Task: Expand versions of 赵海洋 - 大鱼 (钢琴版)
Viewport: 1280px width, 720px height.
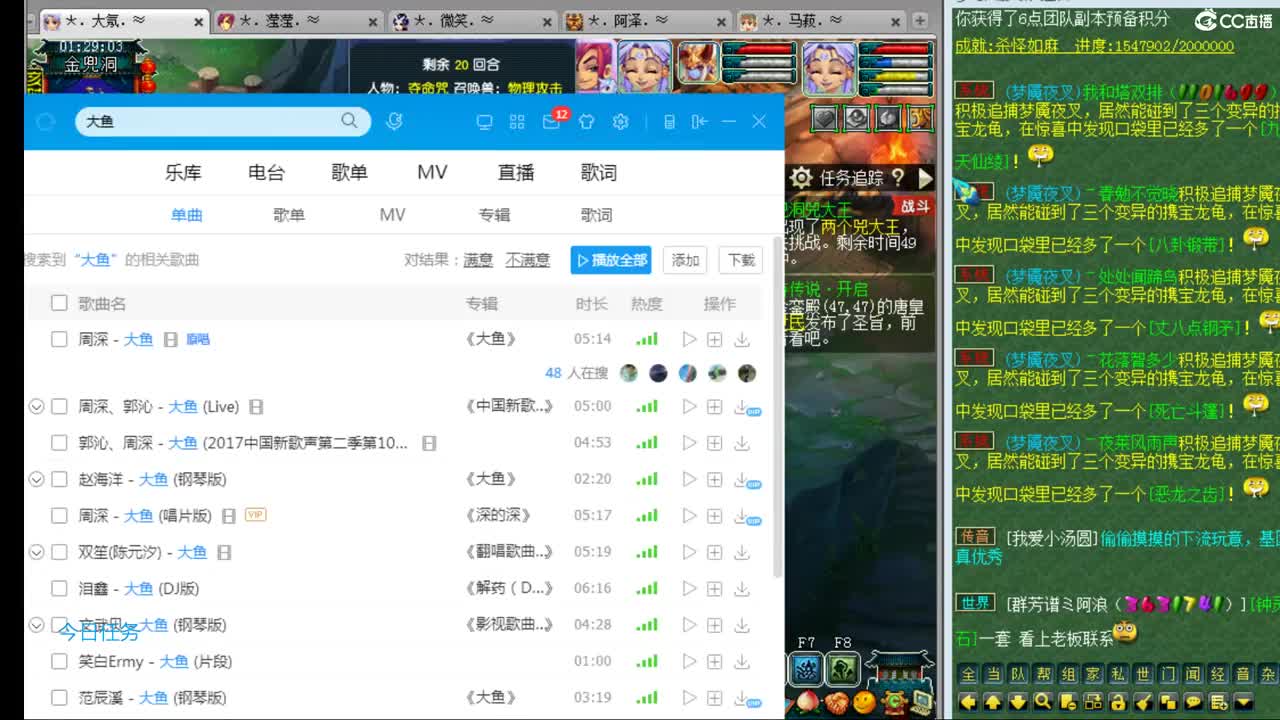Action: (36, 480)
